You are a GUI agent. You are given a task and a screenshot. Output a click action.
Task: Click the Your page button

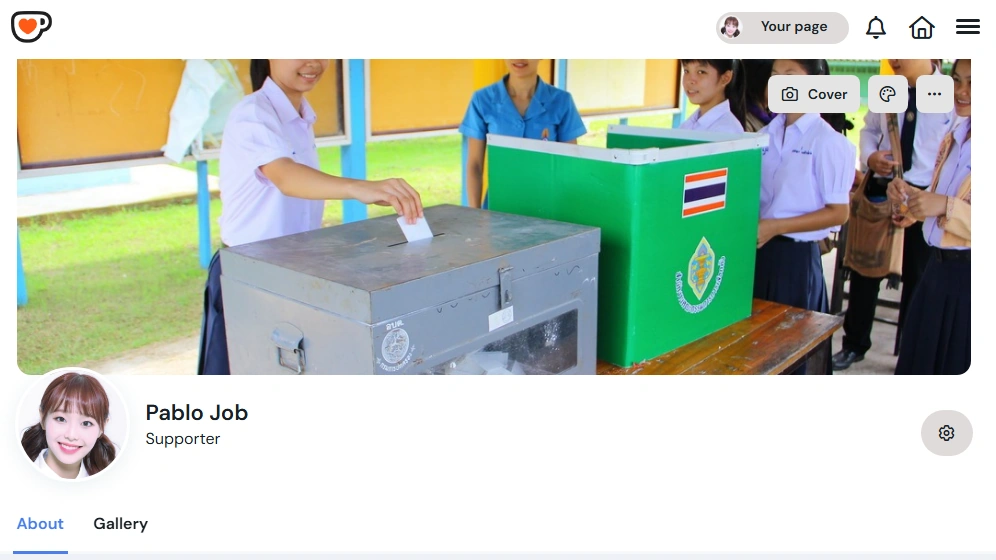(782, 27)
